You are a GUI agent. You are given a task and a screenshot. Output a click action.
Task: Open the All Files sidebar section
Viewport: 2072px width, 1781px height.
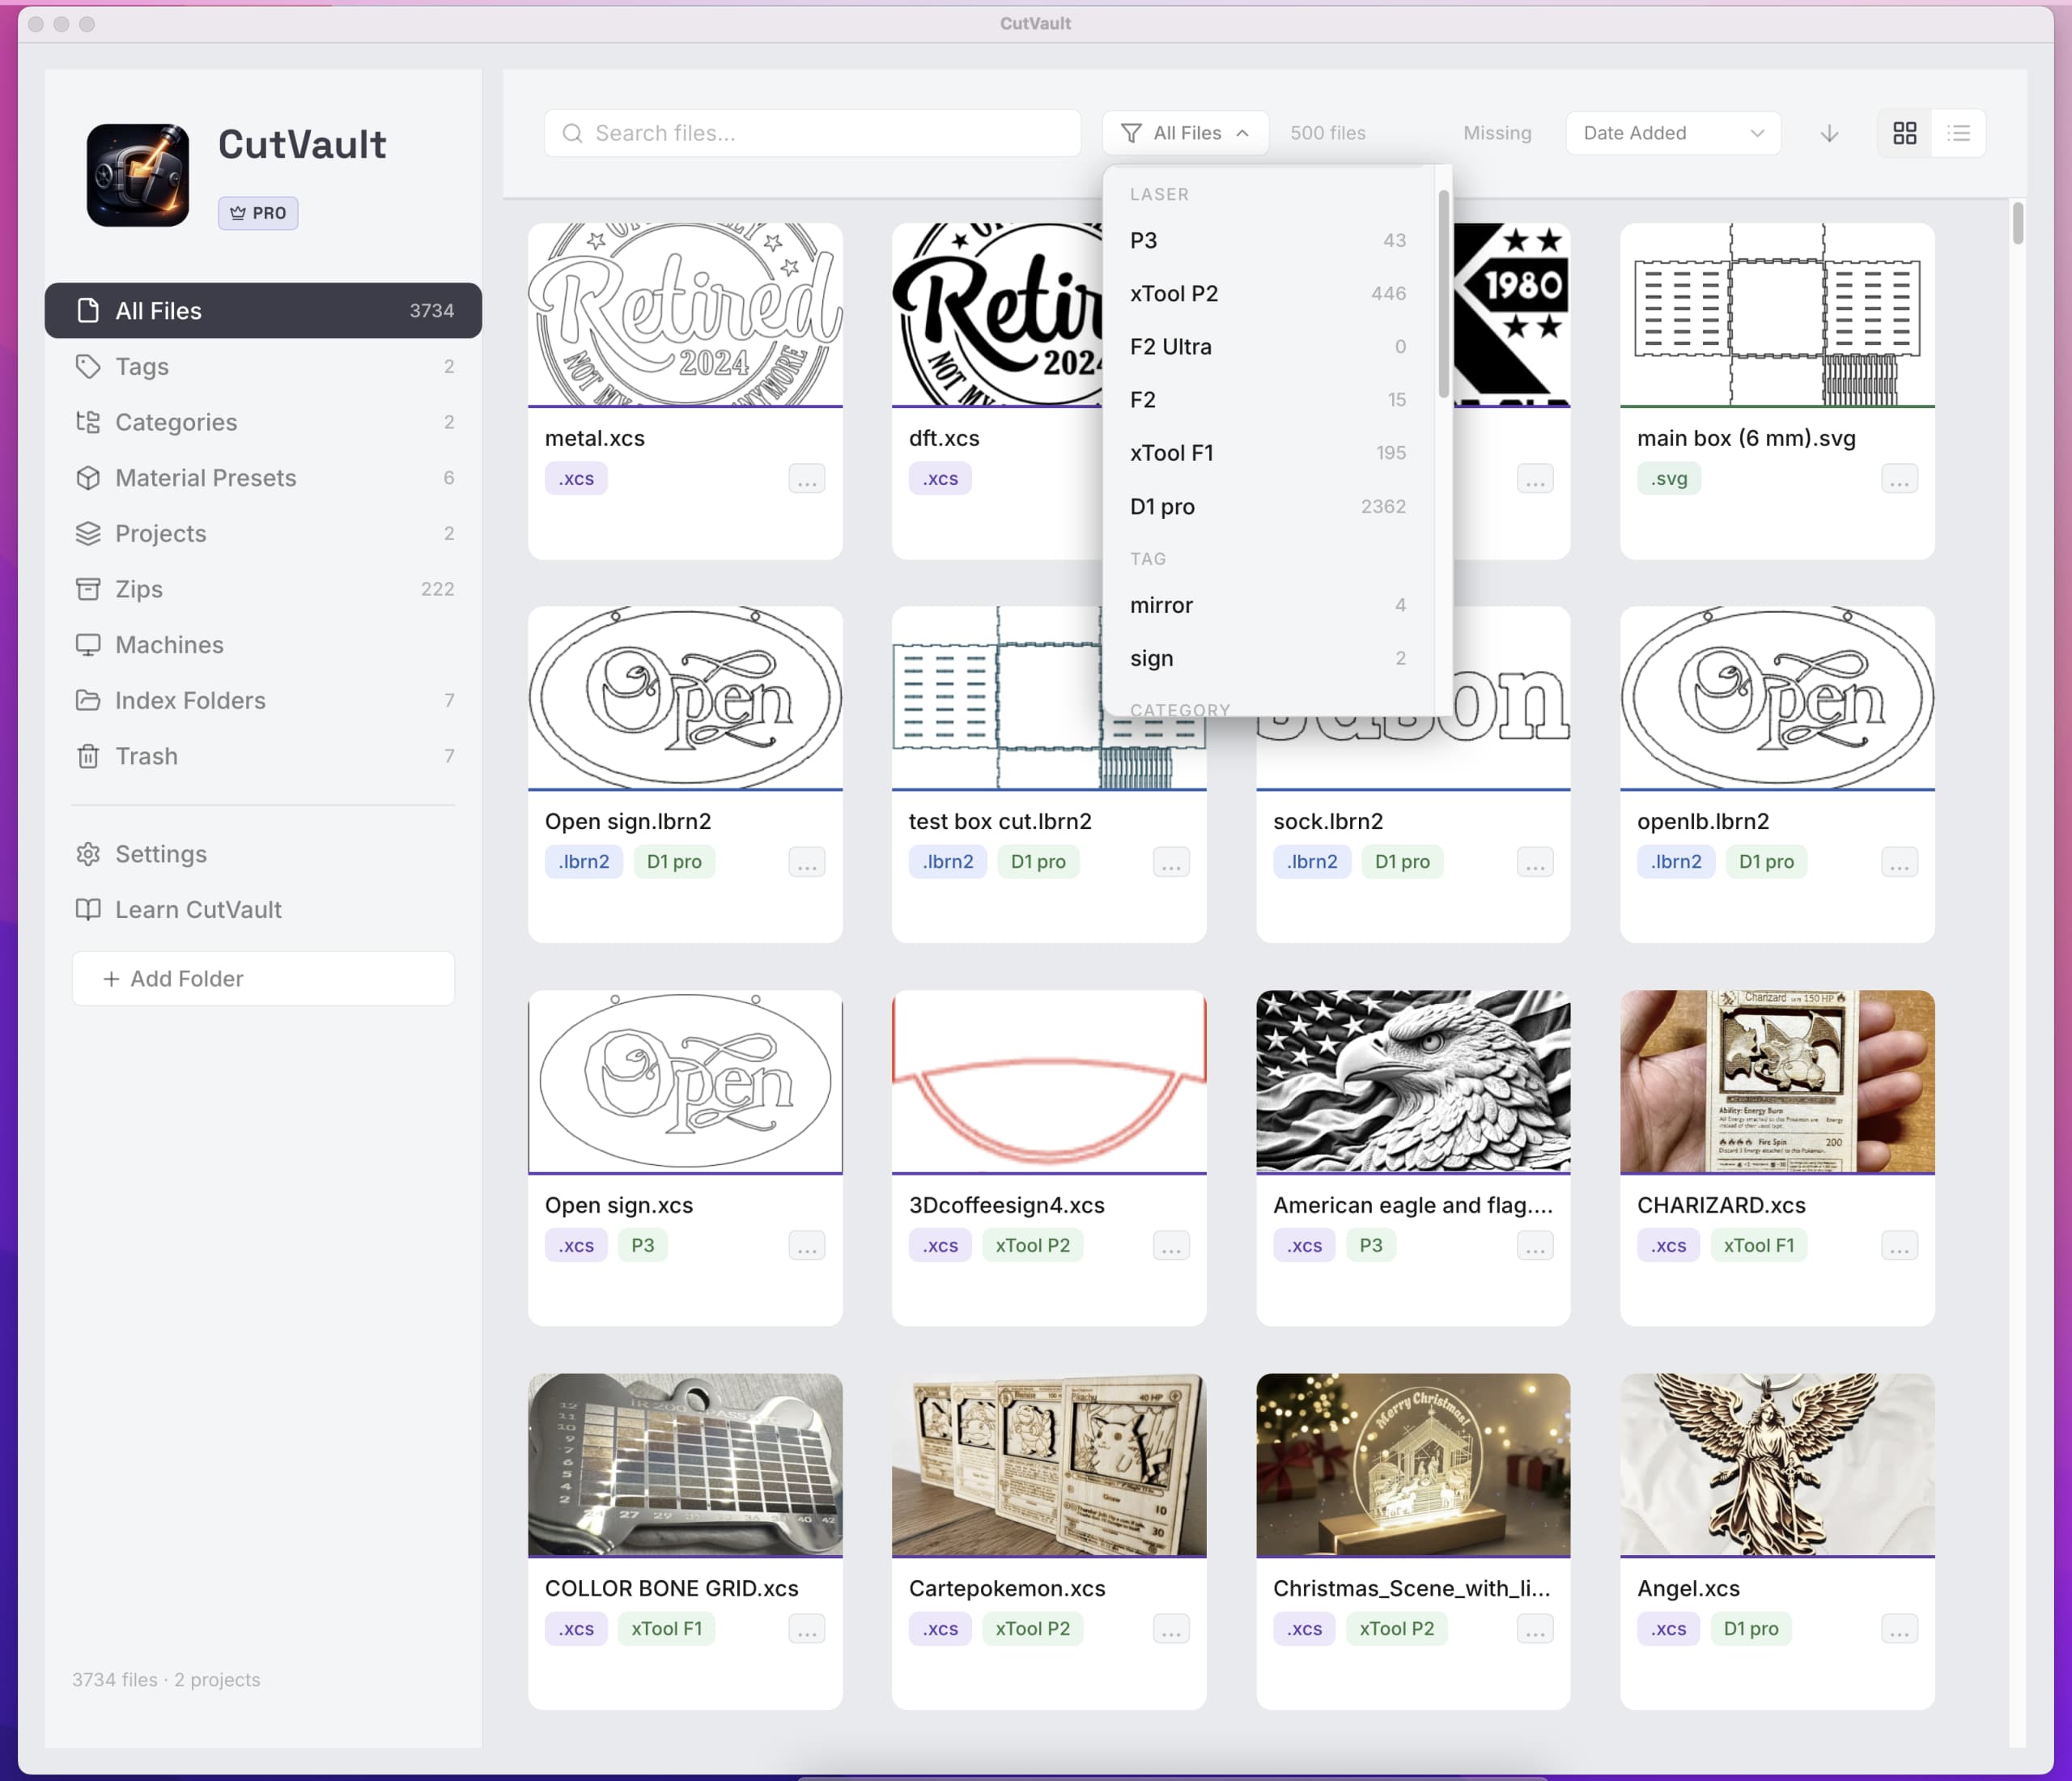point(263,311)
